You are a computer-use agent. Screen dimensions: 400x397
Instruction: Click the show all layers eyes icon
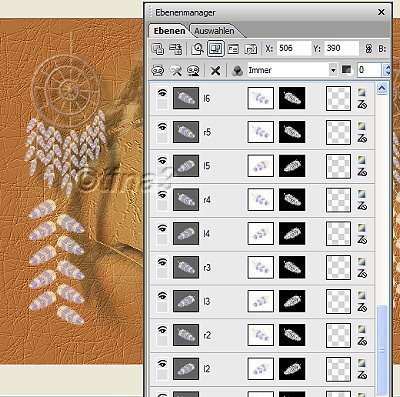(x=158, y=70)
